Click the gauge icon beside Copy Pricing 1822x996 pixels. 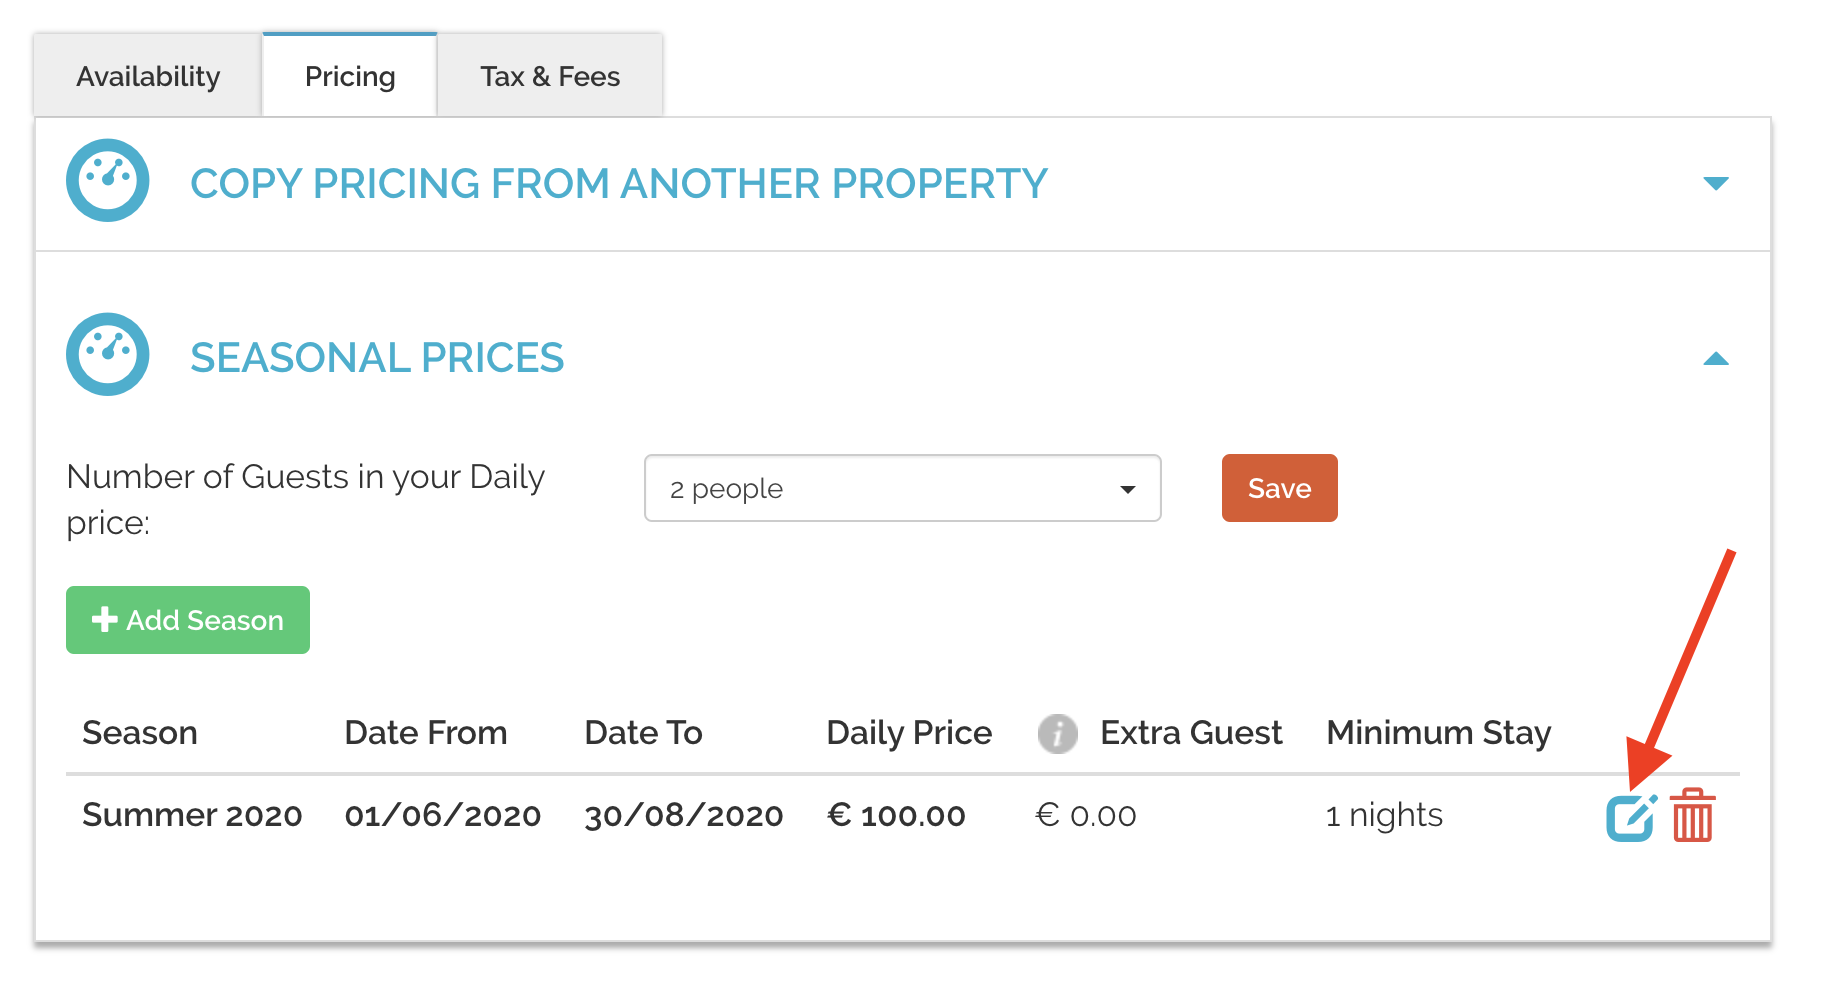pyautogui.click(x=108, y=180)
